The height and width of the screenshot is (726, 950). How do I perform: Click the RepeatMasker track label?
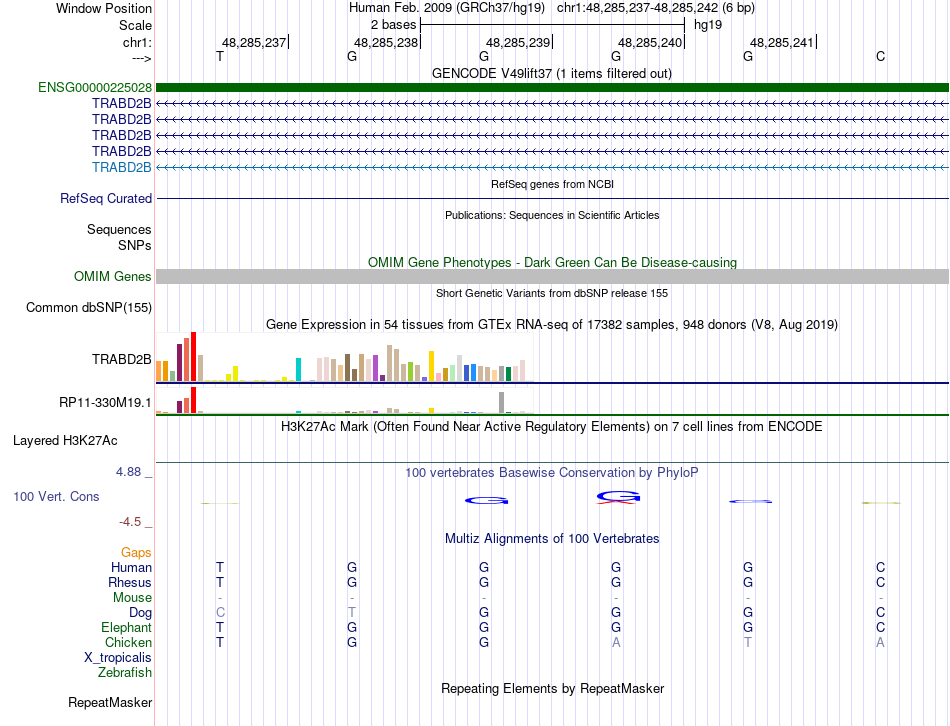pos(110,703)
